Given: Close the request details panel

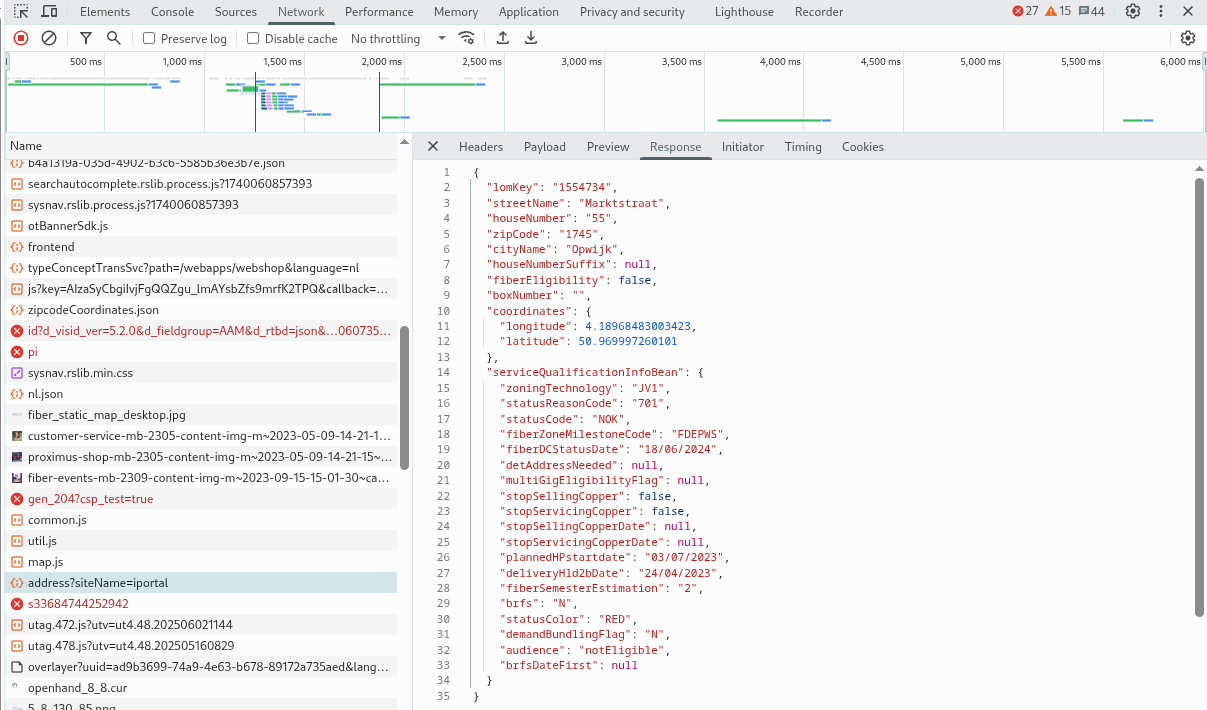Looking at the screenshot, I should point(433,146).
